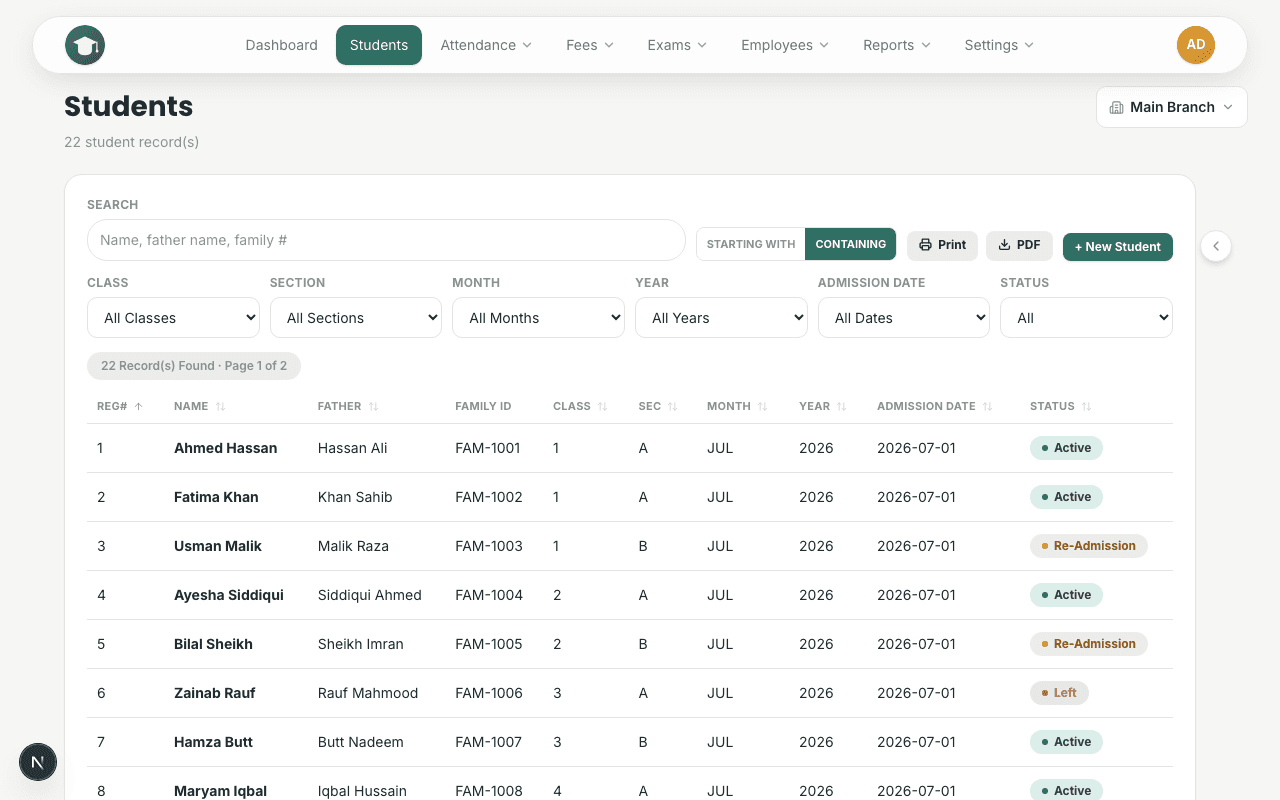Click father name Sheikh Imran
Viewport: 1280px width, 800px height.
point(361,644)
